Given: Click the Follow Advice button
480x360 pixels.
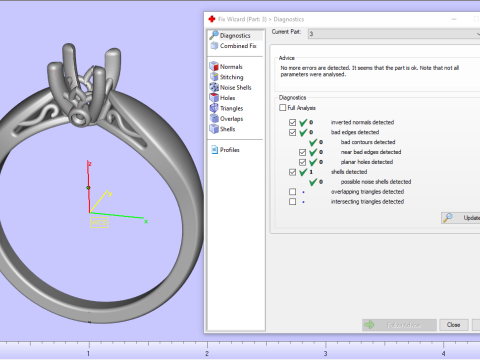Looking at the screenshot, I should pyautogui.click(x=399, y=325).
